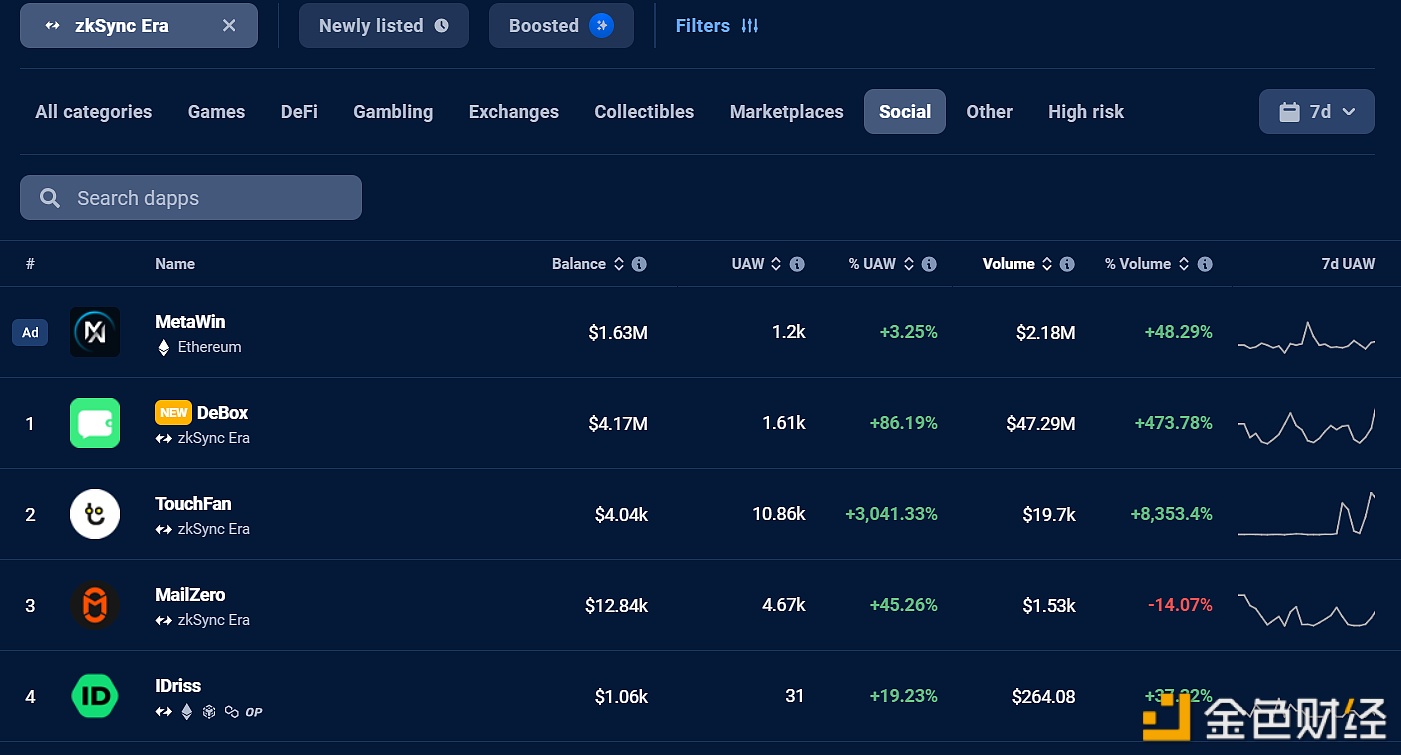Click the Ad badge on MetaWin row
This screenshot has height=755, width=1401.
[x=30, y=333]
